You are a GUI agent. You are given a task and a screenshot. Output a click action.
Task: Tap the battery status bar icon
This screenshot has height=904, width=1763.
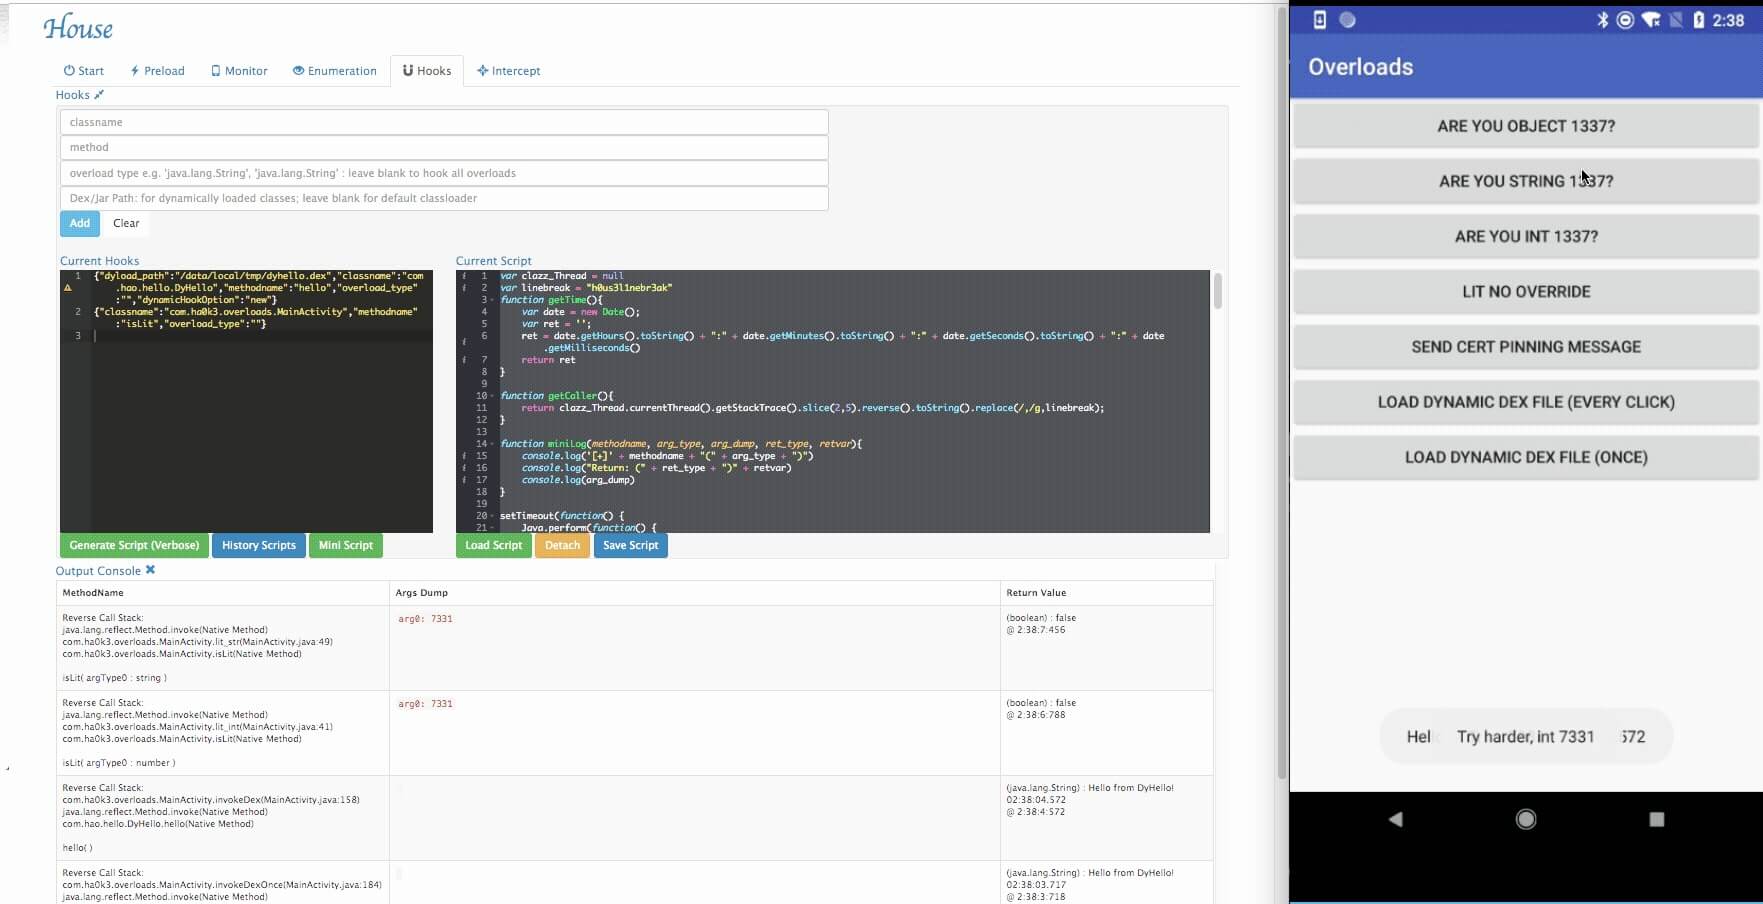point(1698,20)
